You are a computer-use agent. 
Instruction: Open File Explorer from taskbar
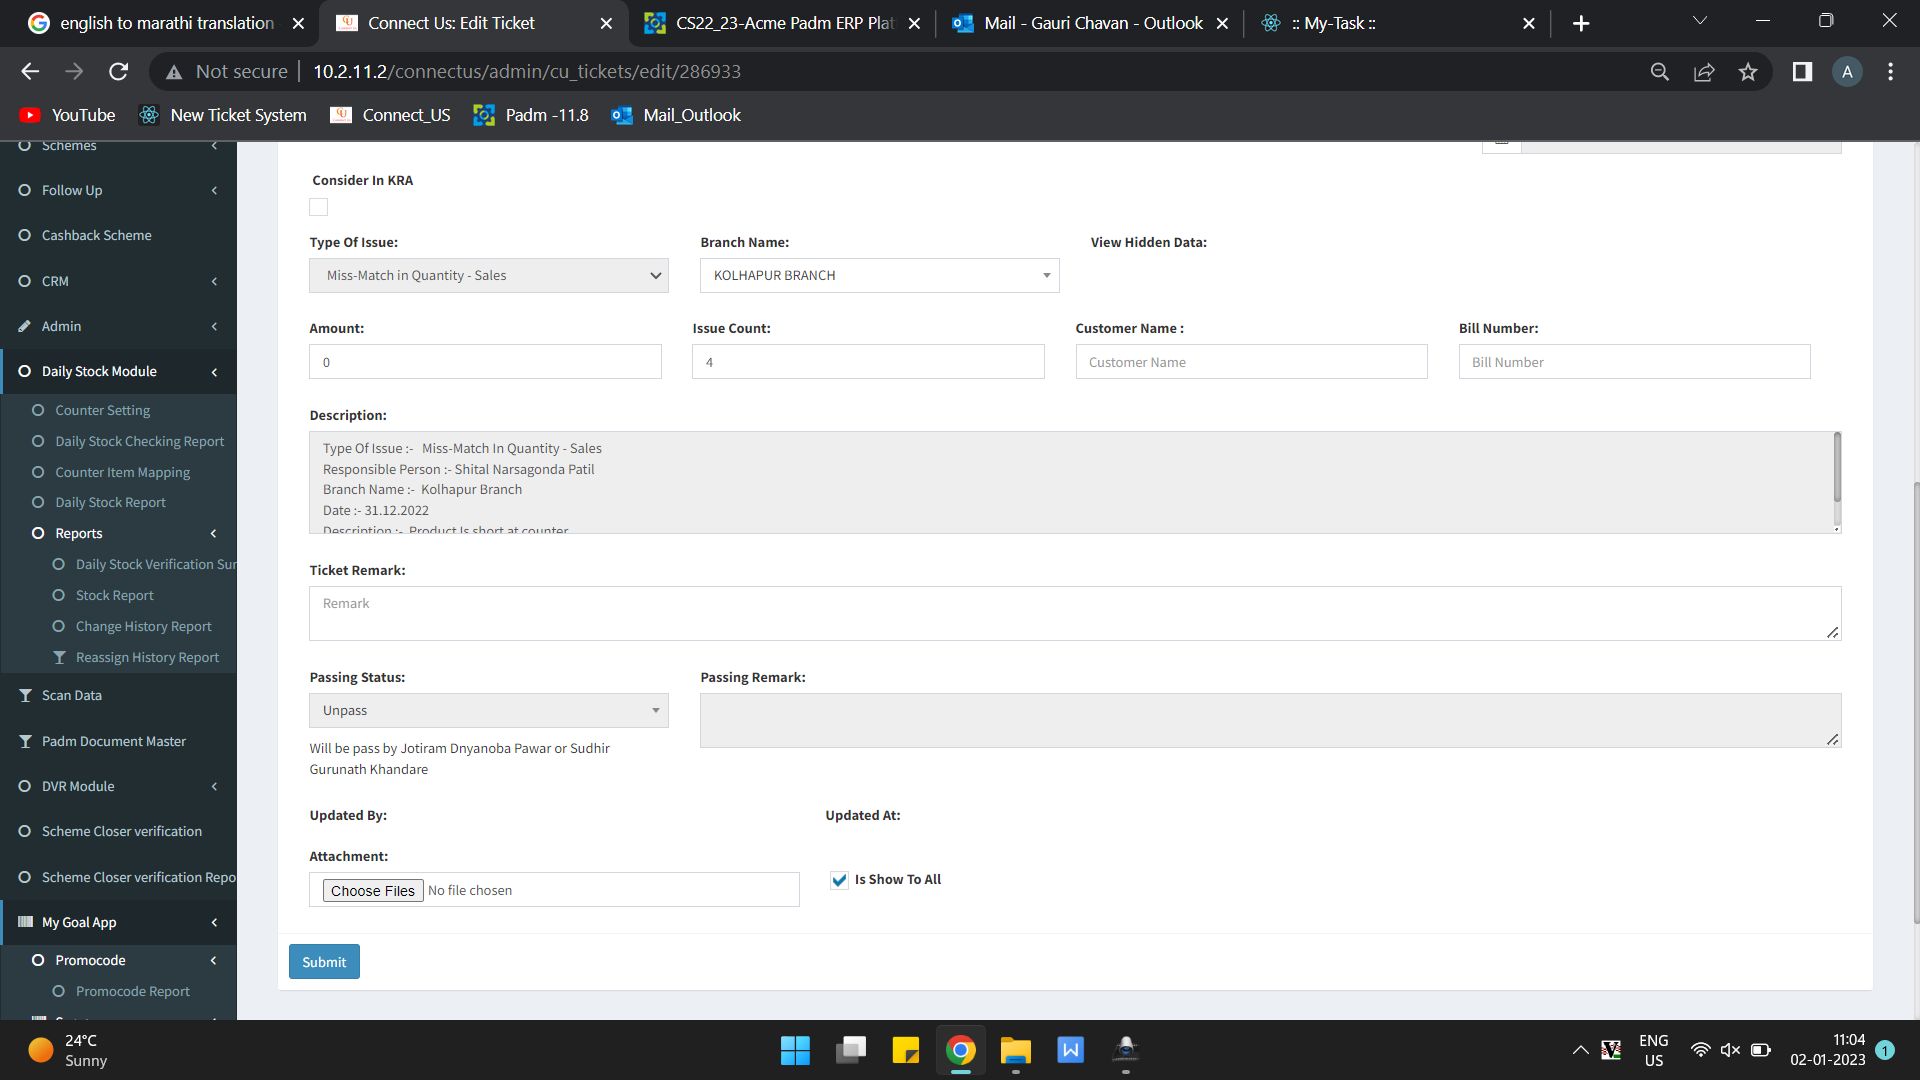[1016, 1050]
